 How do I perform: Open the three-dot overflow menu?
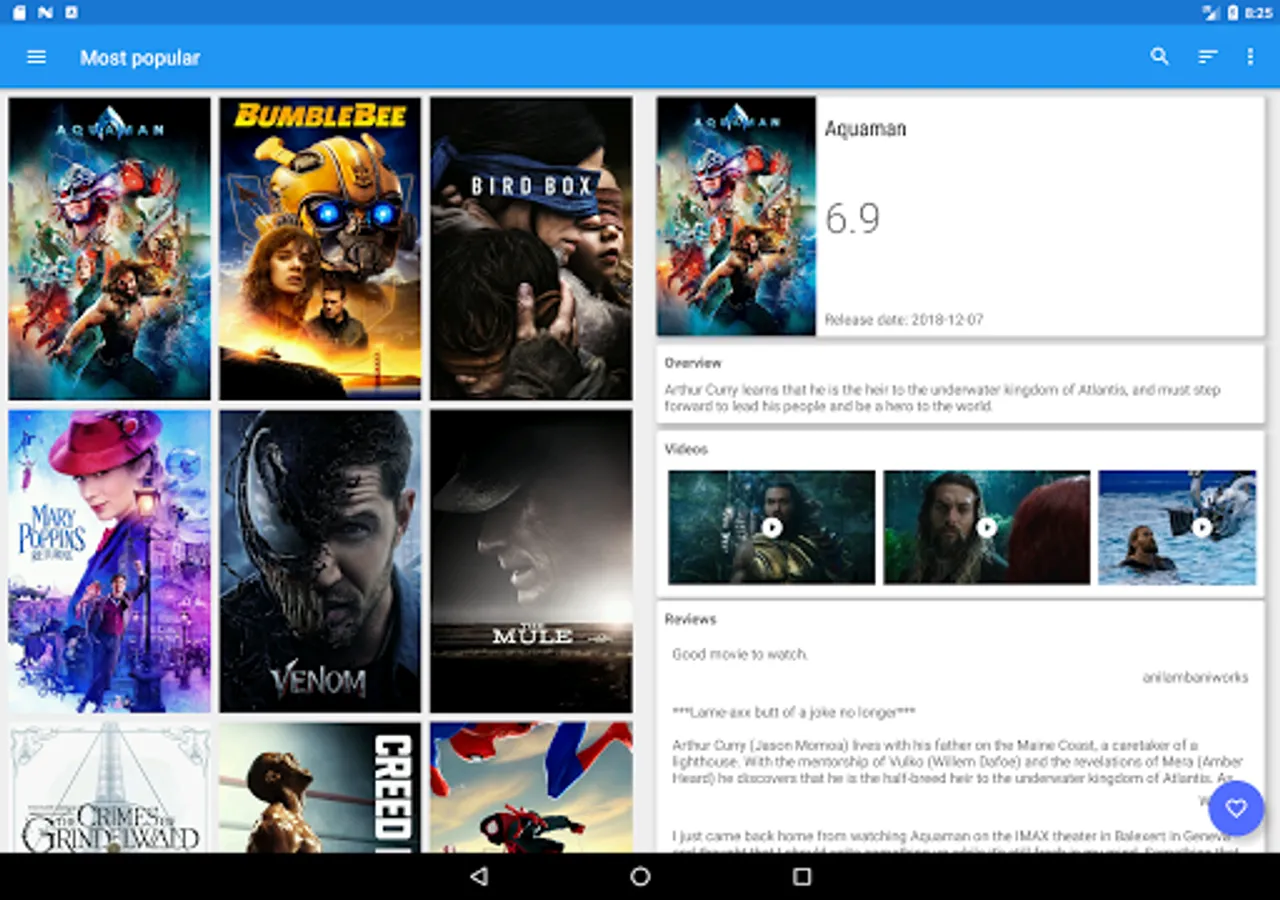click(1250, 57)
